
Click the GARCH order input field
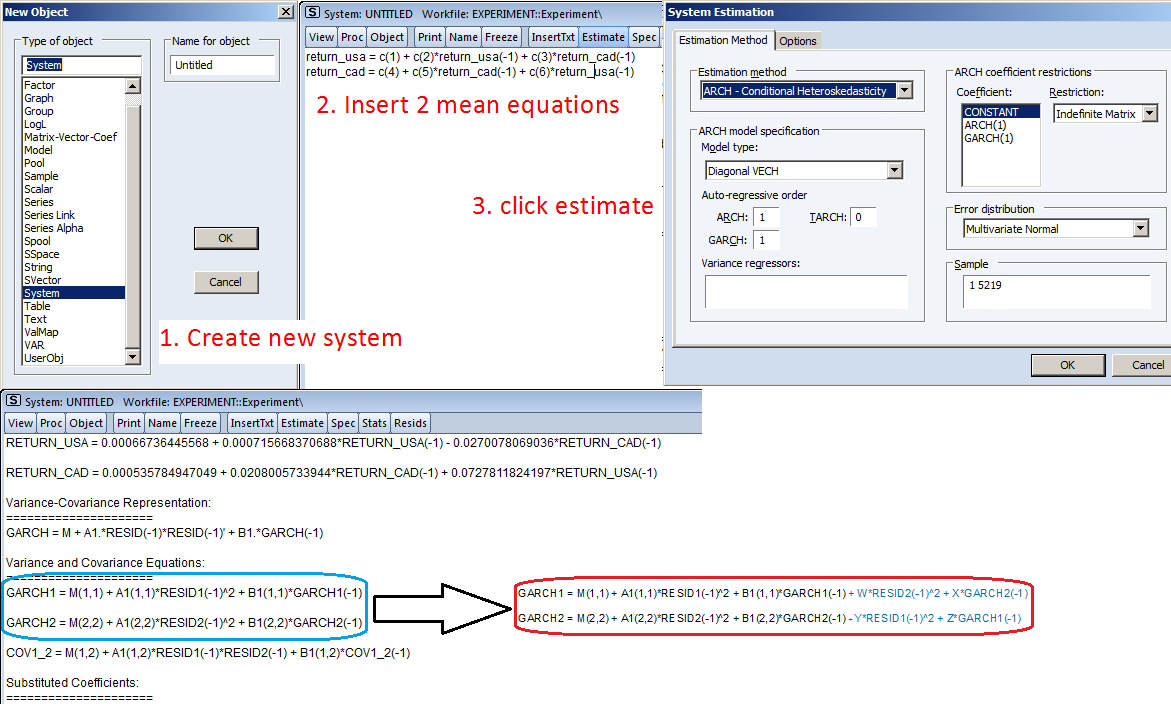point(766,240)
